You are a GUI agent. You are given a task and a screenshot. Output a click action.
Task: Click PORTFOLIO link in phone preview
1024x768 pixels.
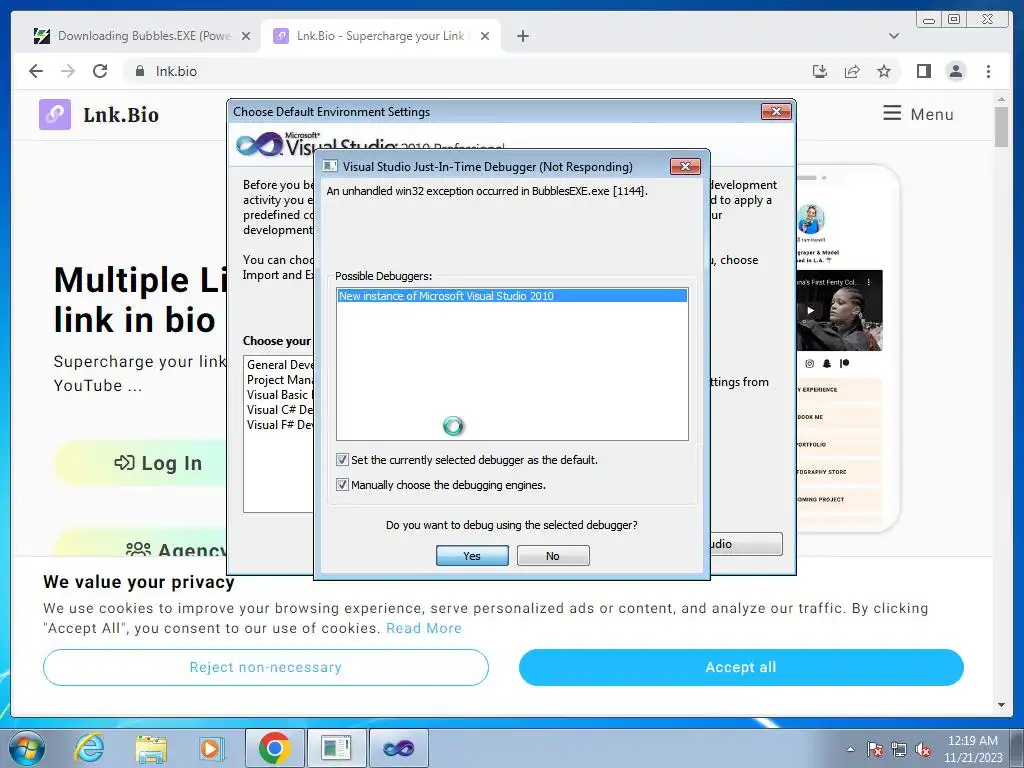839,444
